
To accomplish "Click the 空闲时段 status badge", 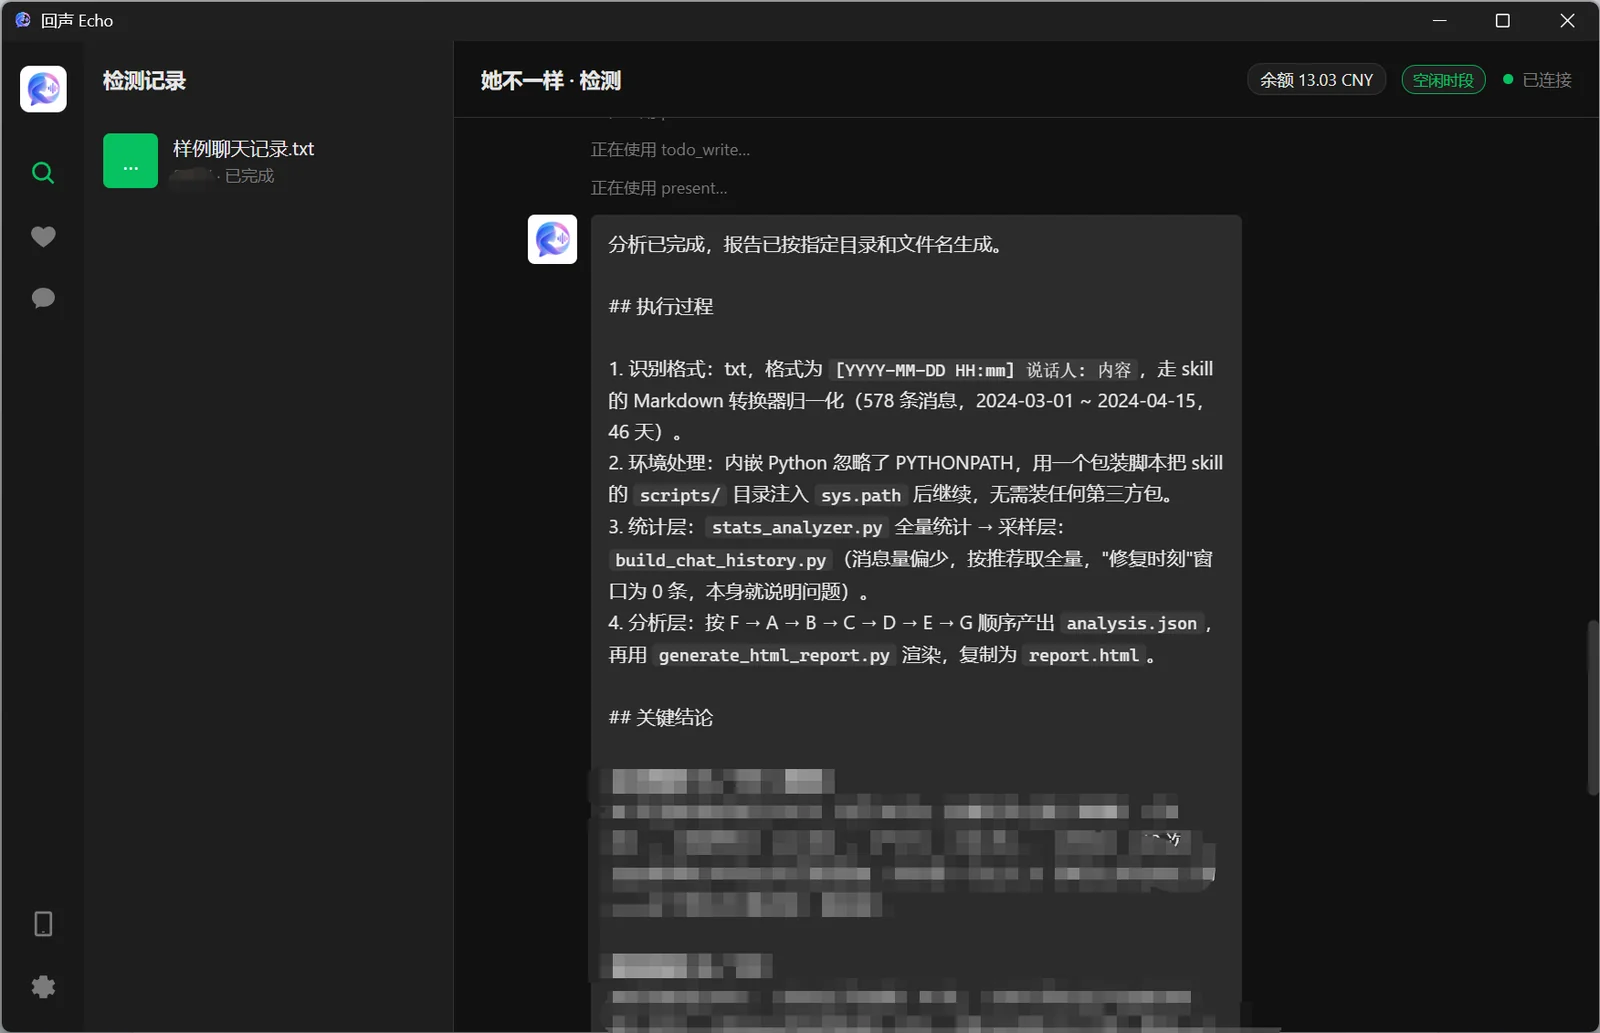I will (1443, 80).
